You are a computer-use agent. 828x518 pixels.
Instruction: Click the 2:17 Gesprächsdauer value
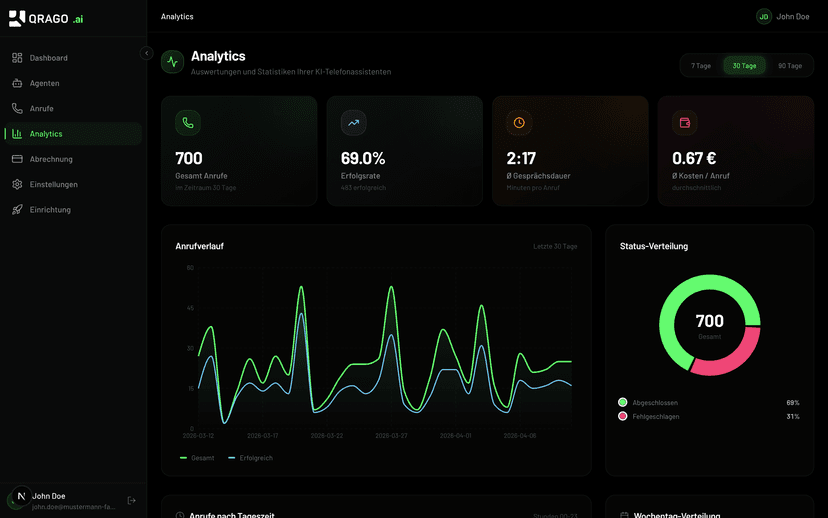pos(521,158)
